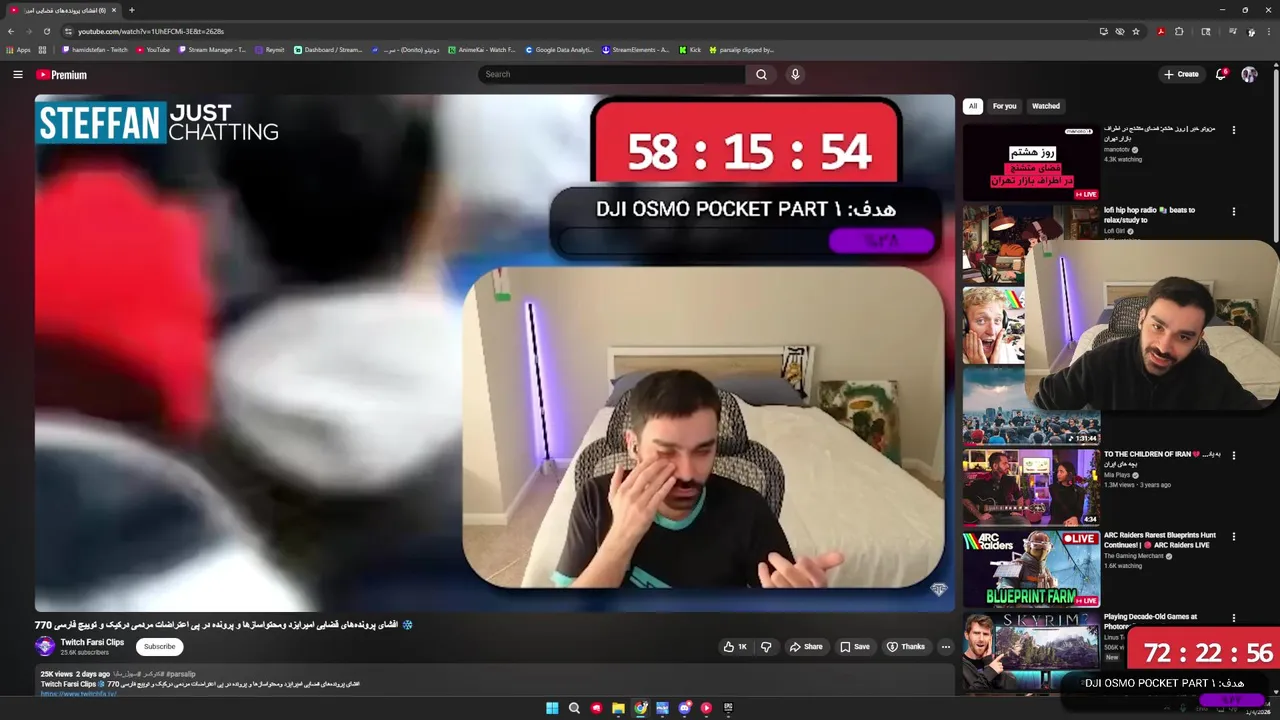The image size is (1280, 720).
Task: Select the All filter chip
Action: (x=972, y=106)
